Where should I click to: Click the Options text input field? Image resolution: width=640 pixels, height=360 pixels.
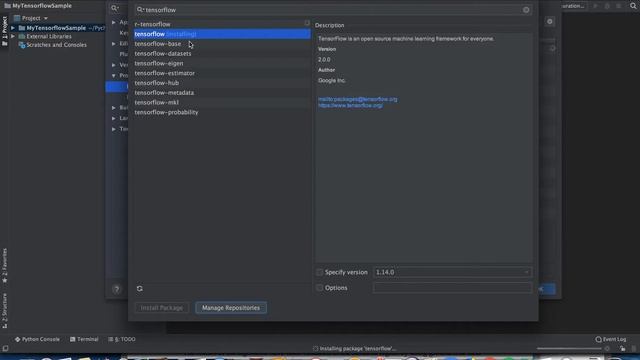(452, 288)
